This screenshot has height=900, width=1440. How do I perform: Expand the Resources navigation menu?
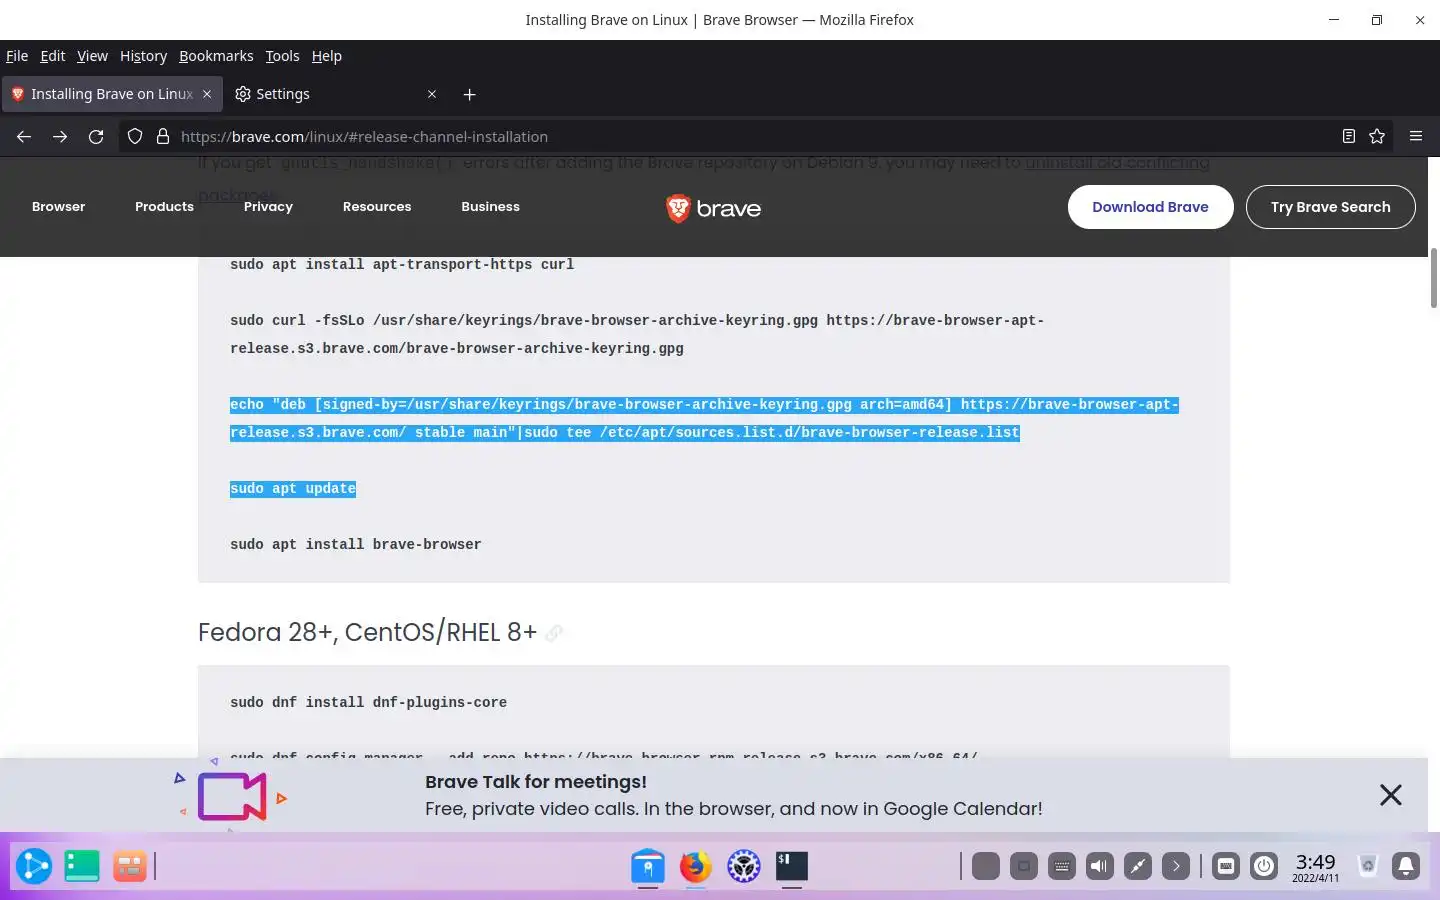point(377,207)
